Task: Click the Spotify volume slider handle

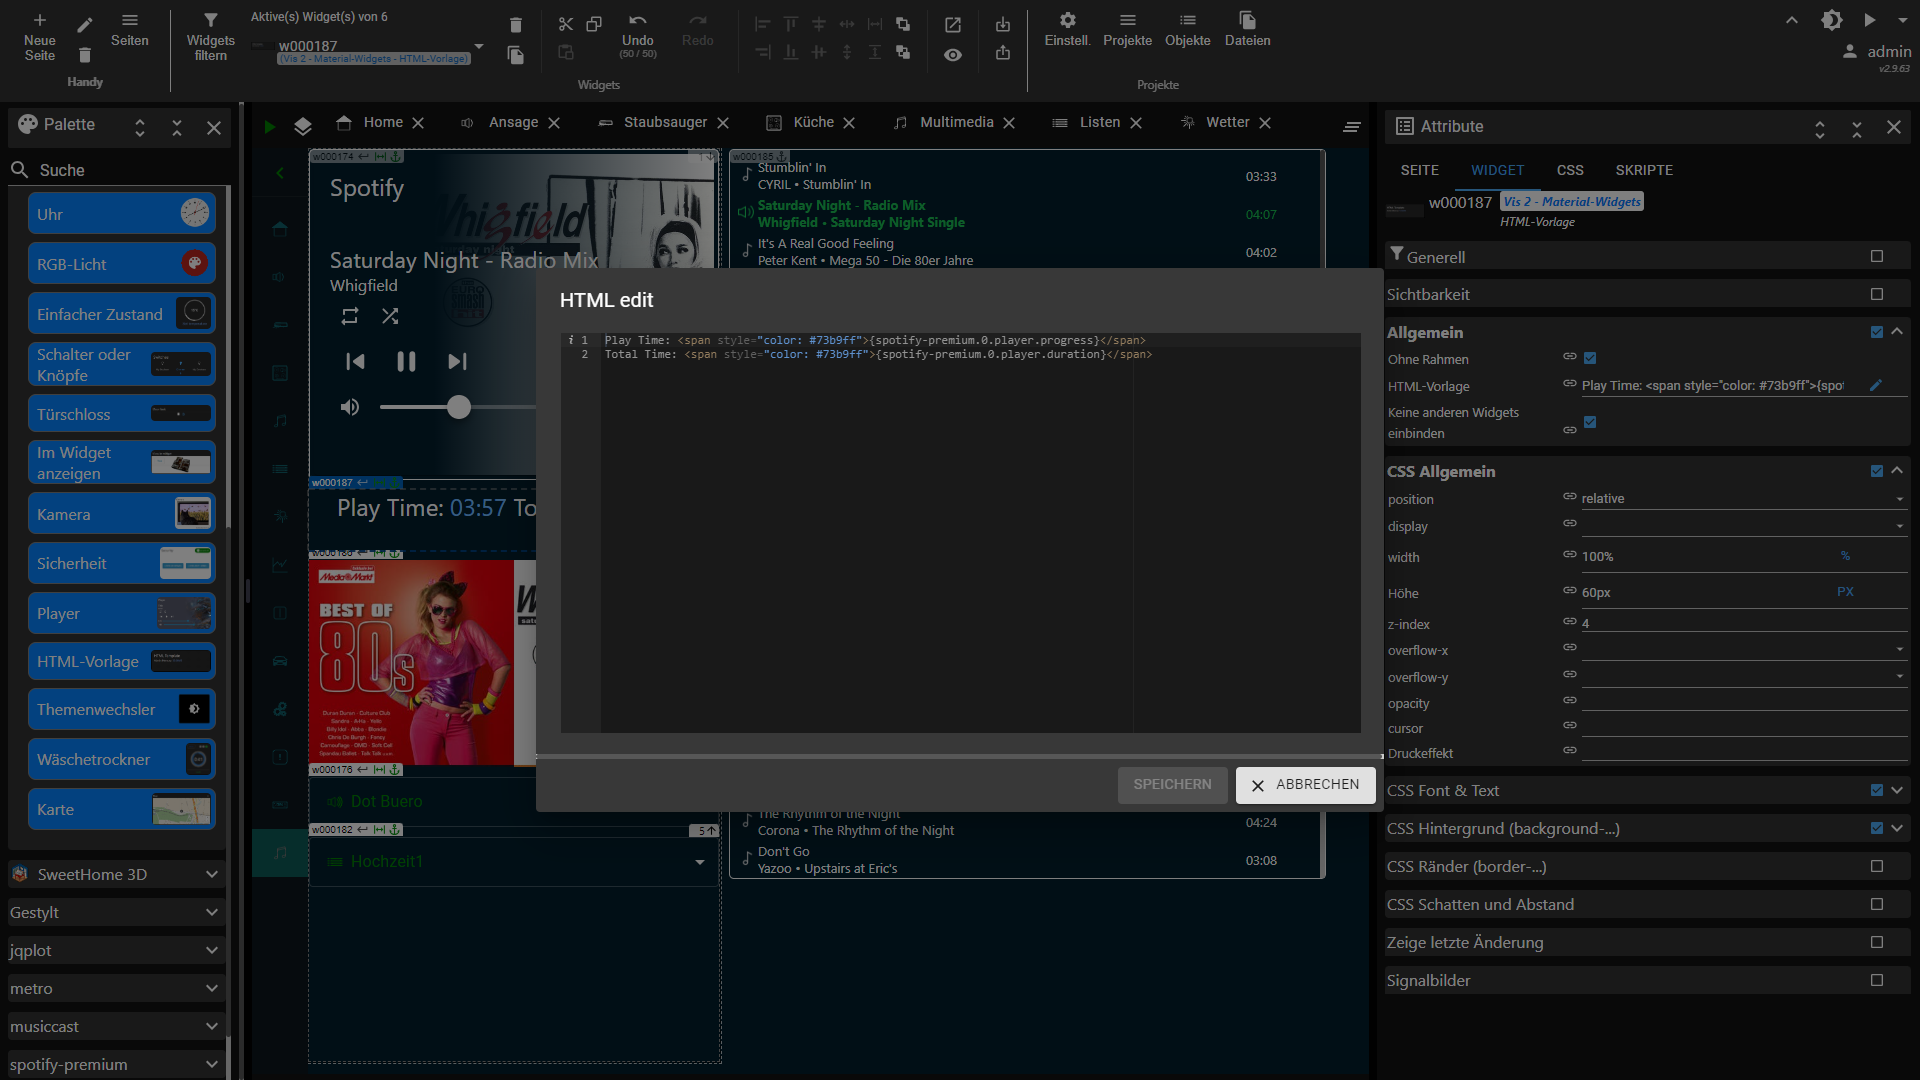Action: click(458, 407)
